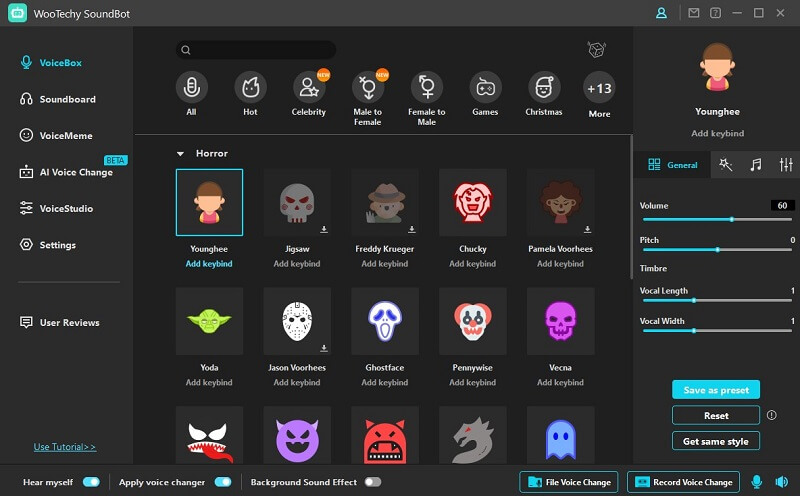Open the user account icon
This screenshot has width=800, height=496.
pyautogui.click(x=661, y=13)
